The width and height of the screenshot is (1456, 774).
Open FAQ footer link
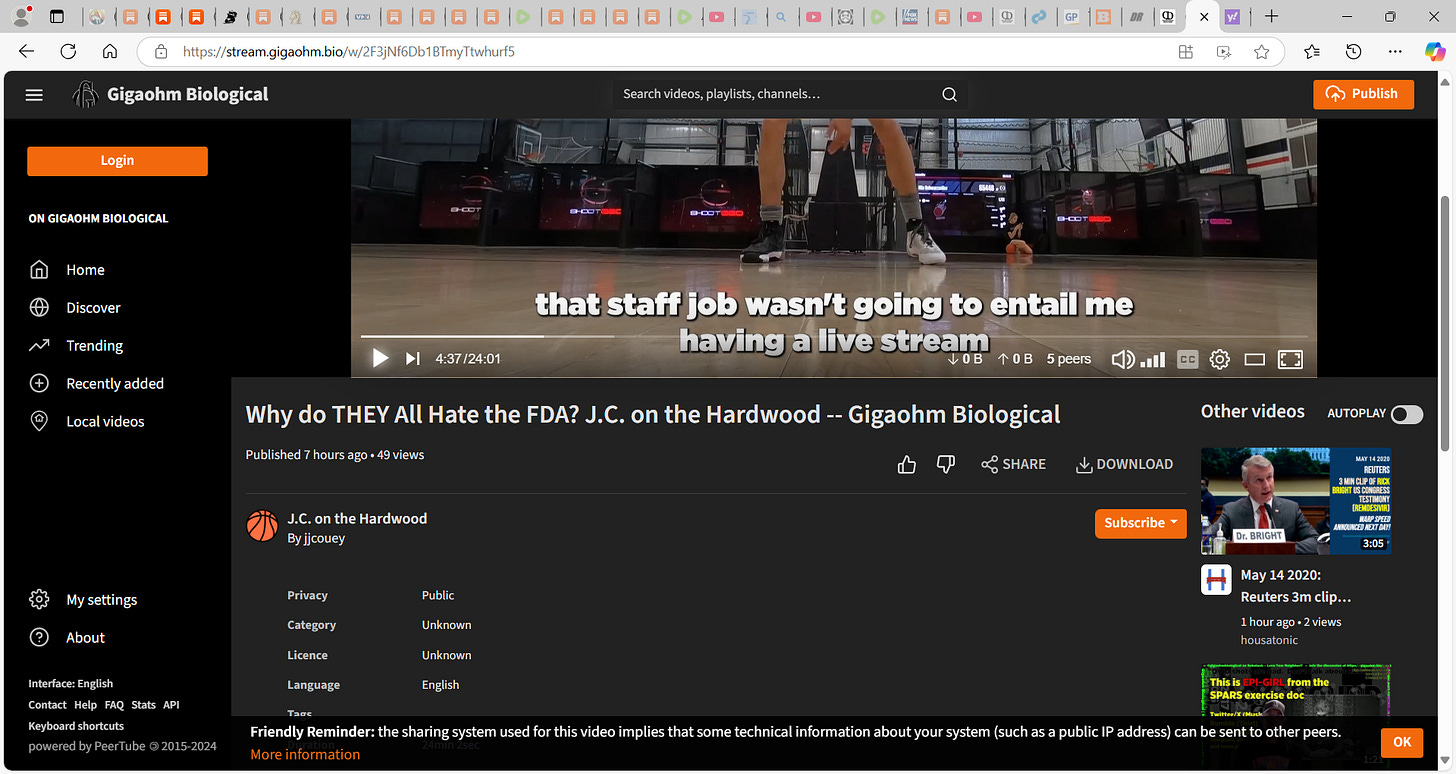[114, 705]
